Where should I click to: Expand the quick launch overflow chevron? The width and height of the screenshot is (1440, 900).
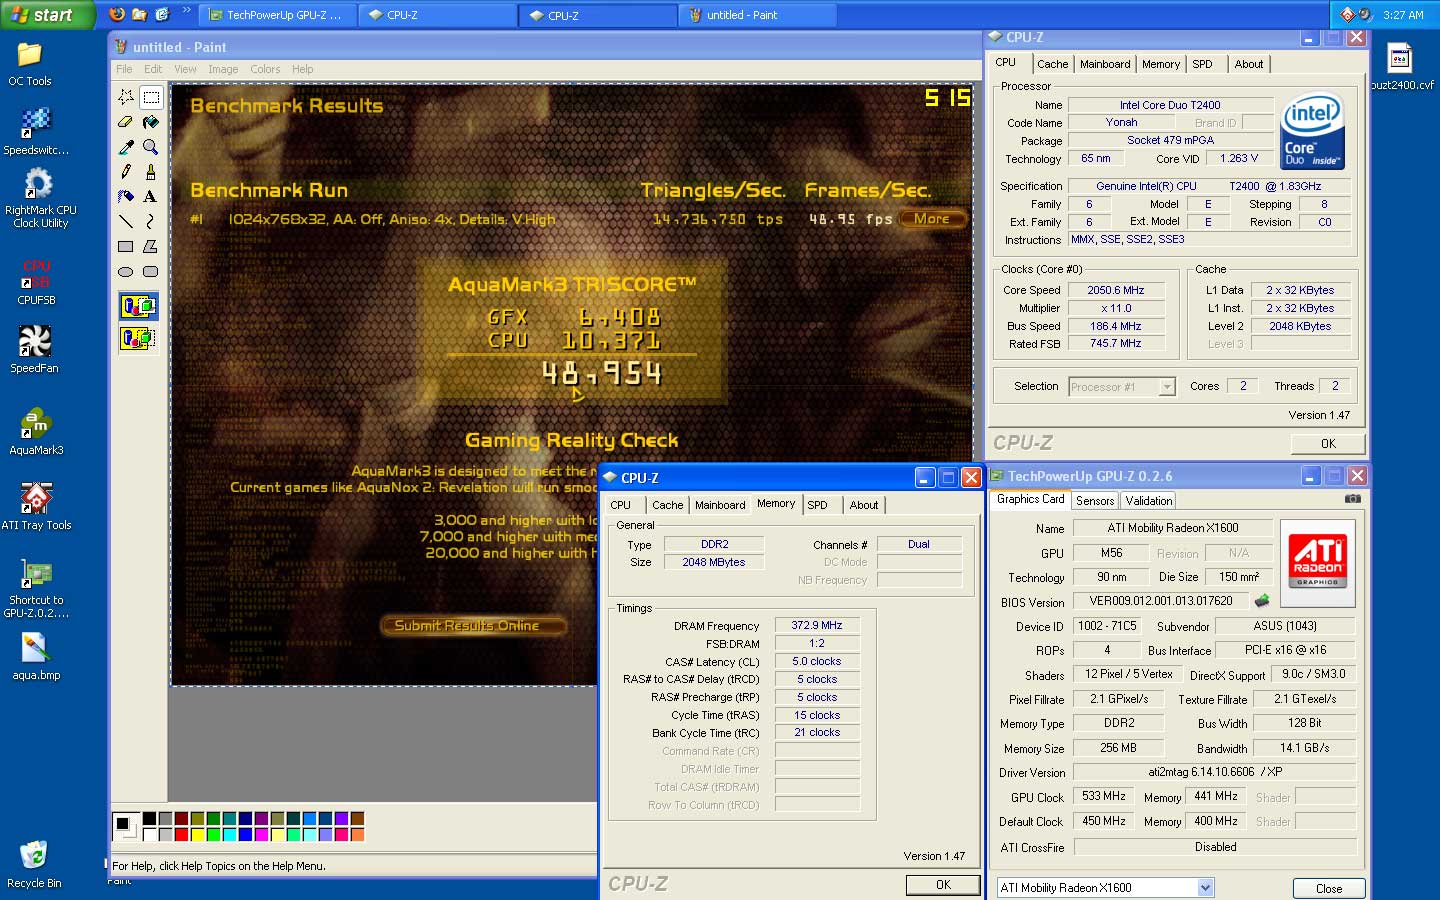click(x=187, y=12)
